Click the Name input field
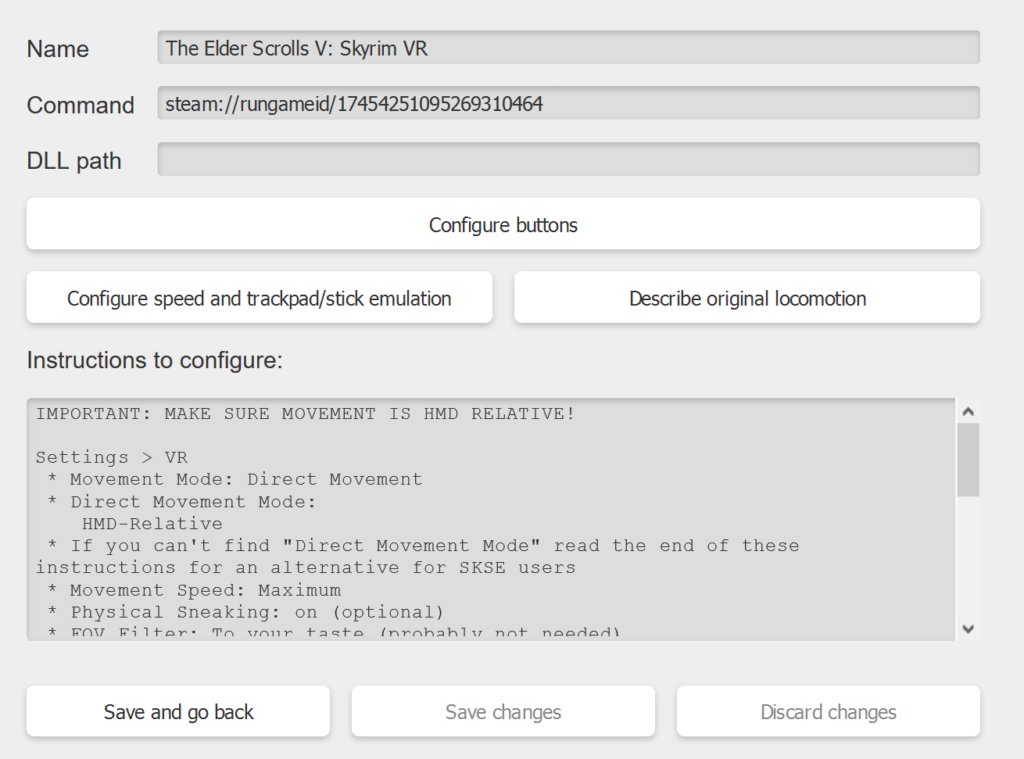This screenshot has height=759, width=1024. pos(568,48)
